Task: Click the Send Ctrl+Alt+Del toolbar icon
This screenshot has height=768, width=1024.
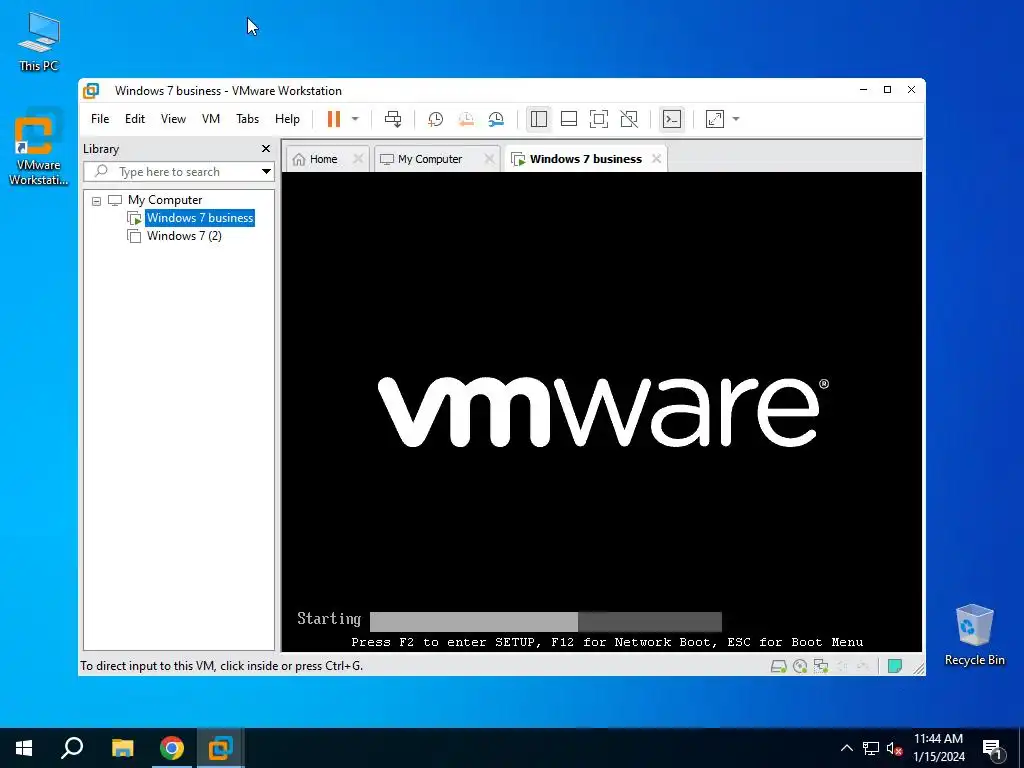Action: [x=393, y=119]
